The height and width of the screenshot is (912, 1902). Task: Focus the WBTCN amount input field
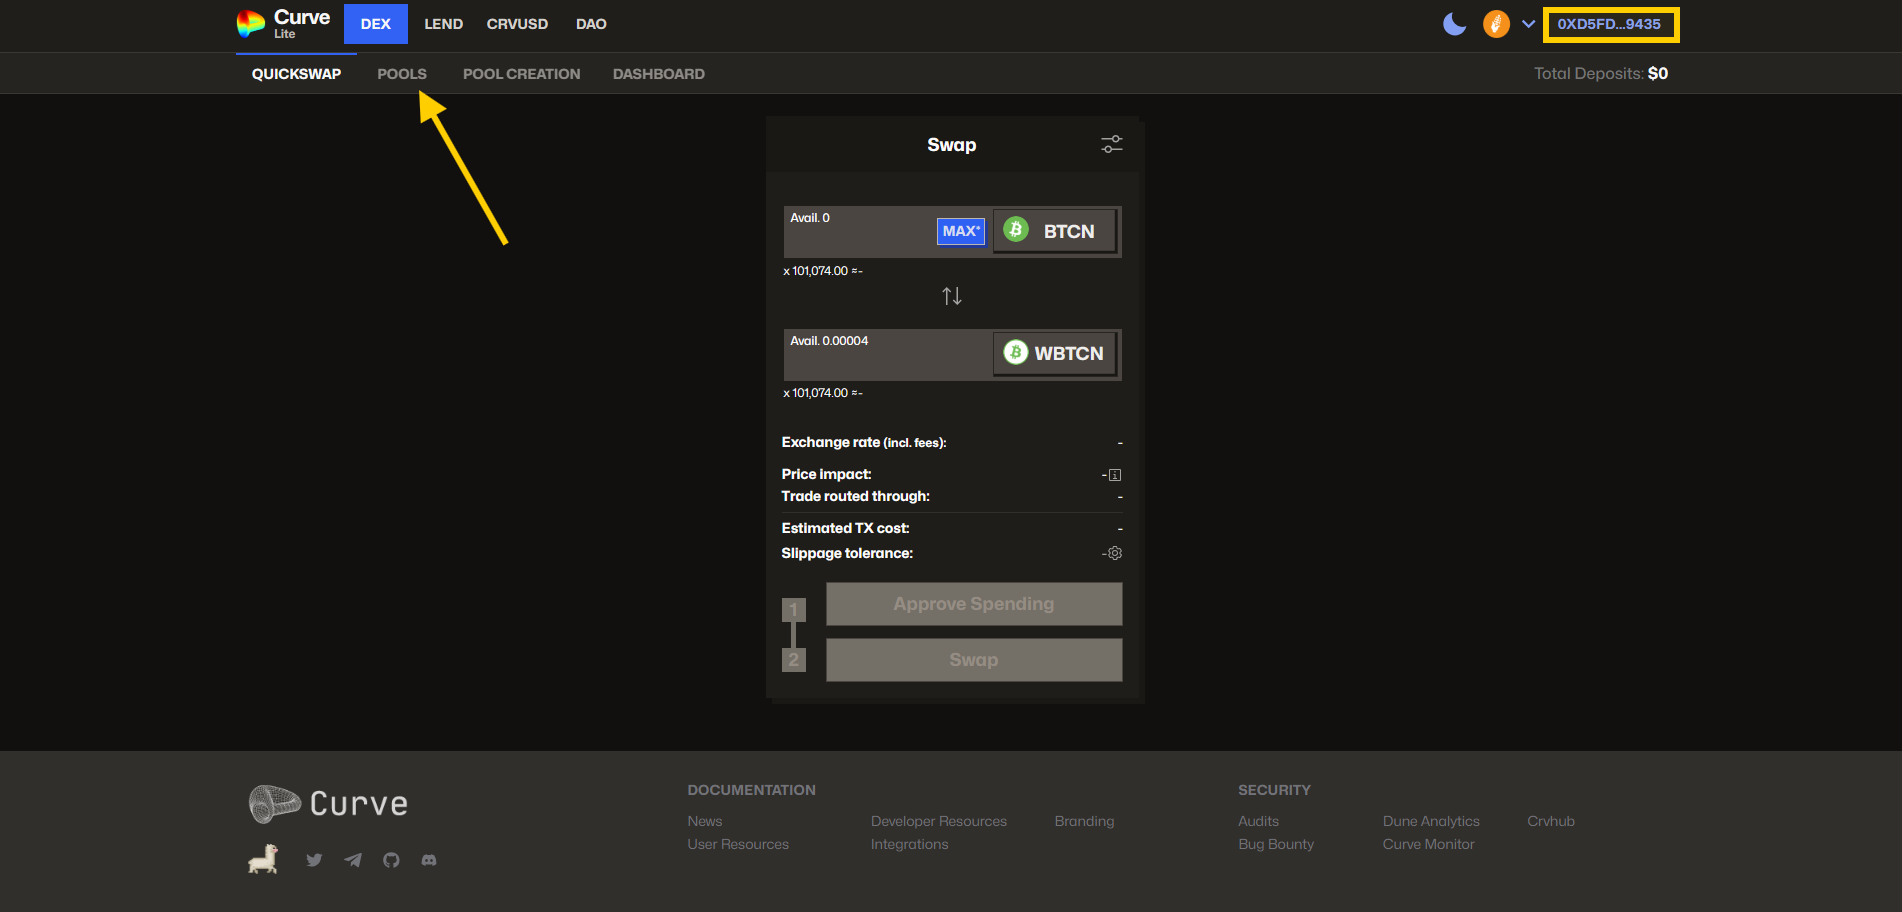click(x=887, y=355)
